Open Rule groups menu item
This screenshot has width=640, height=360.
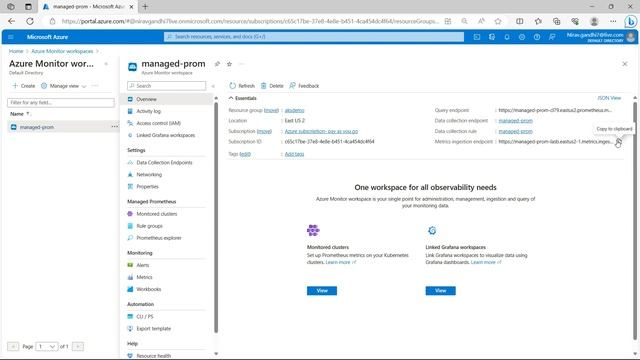click(149, 226)
